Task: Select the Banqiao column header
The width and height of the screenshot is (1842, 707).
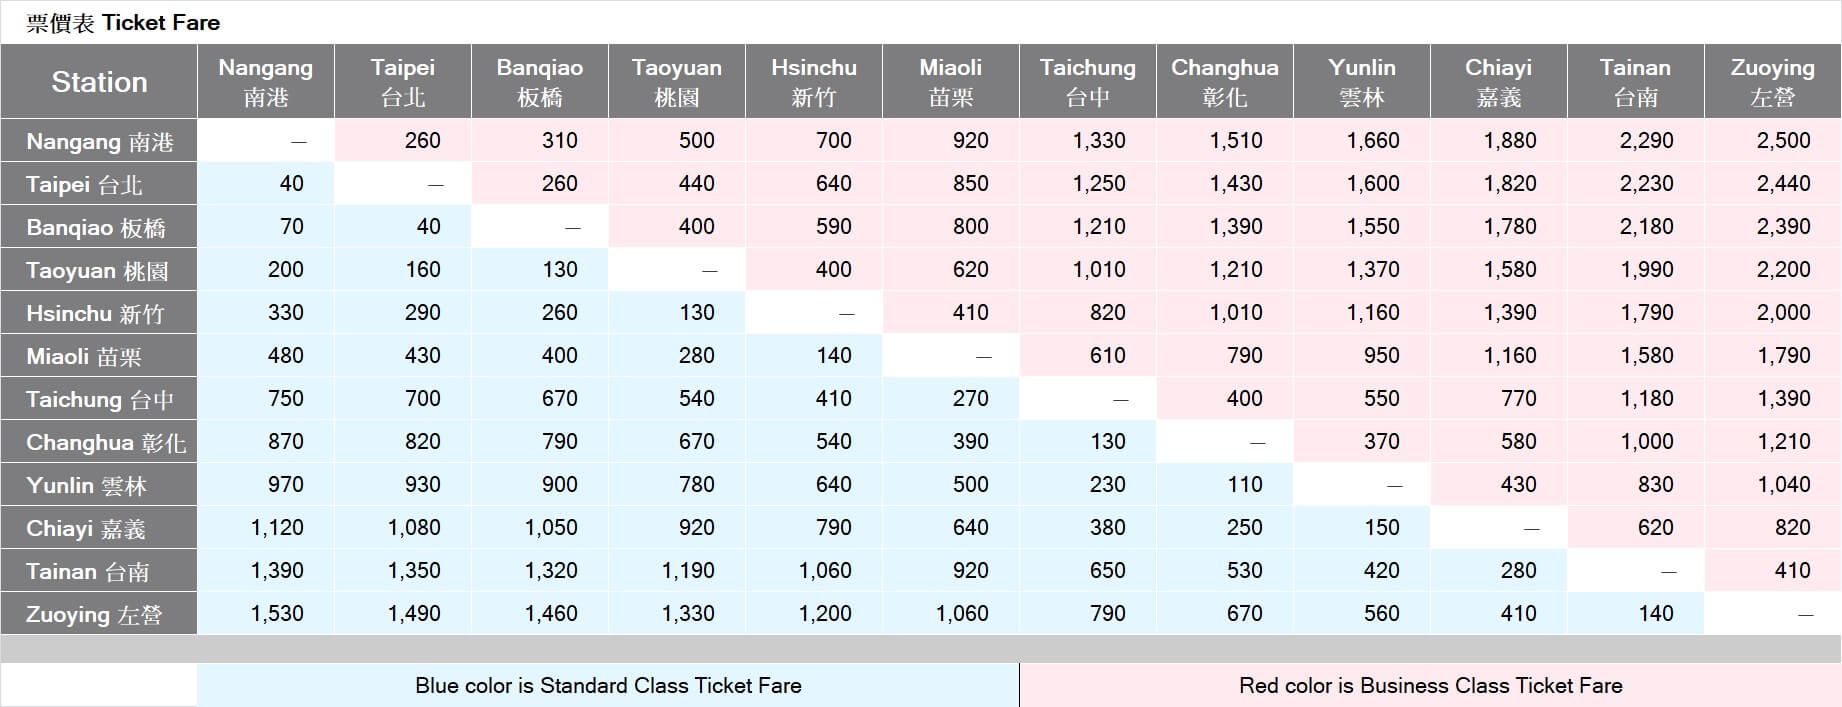Action: tap(539, 82)
